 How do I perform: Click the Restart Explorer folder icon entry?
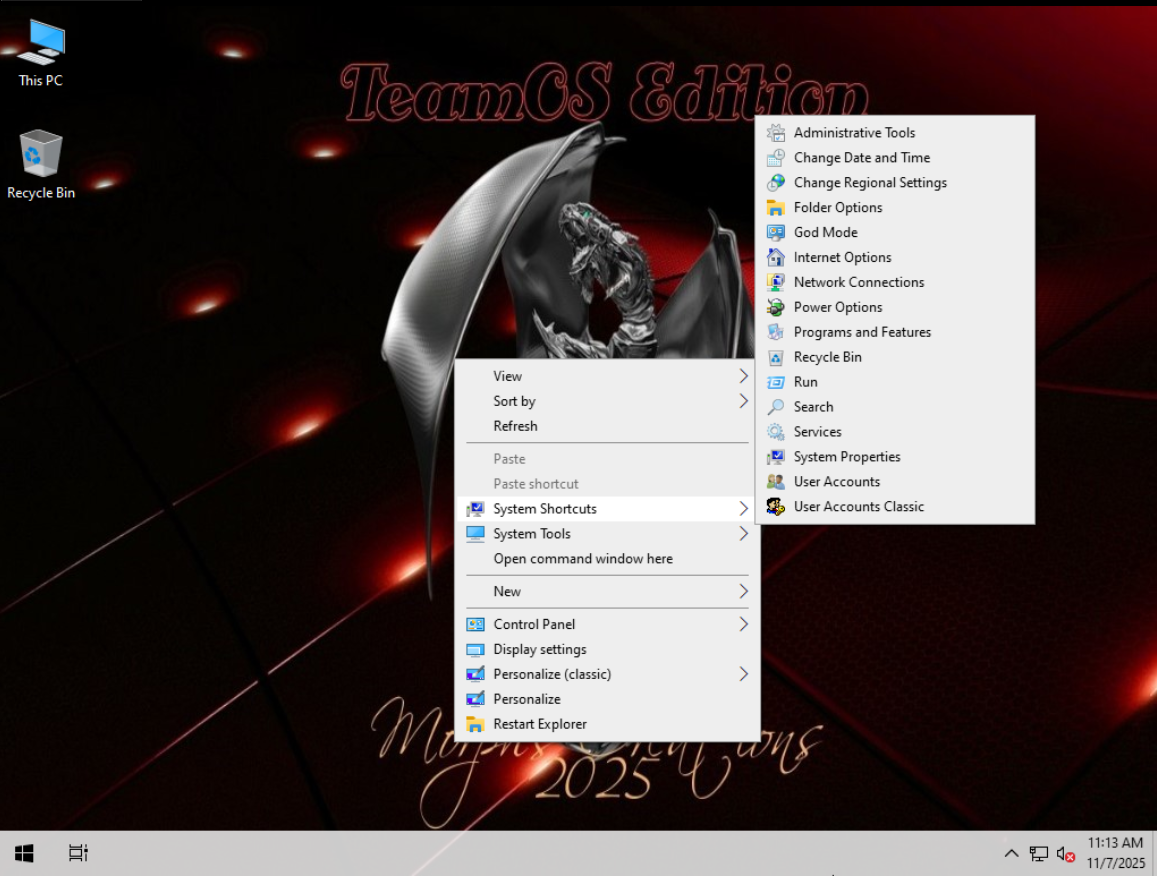click(476, 724)
